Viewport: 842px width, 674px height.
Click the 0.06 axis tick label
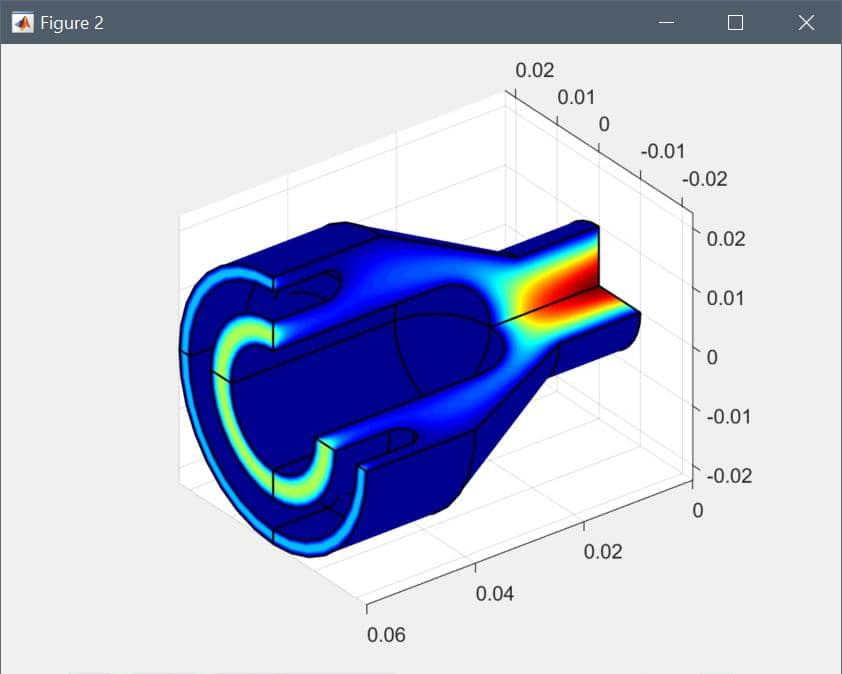tap(386, 635)
